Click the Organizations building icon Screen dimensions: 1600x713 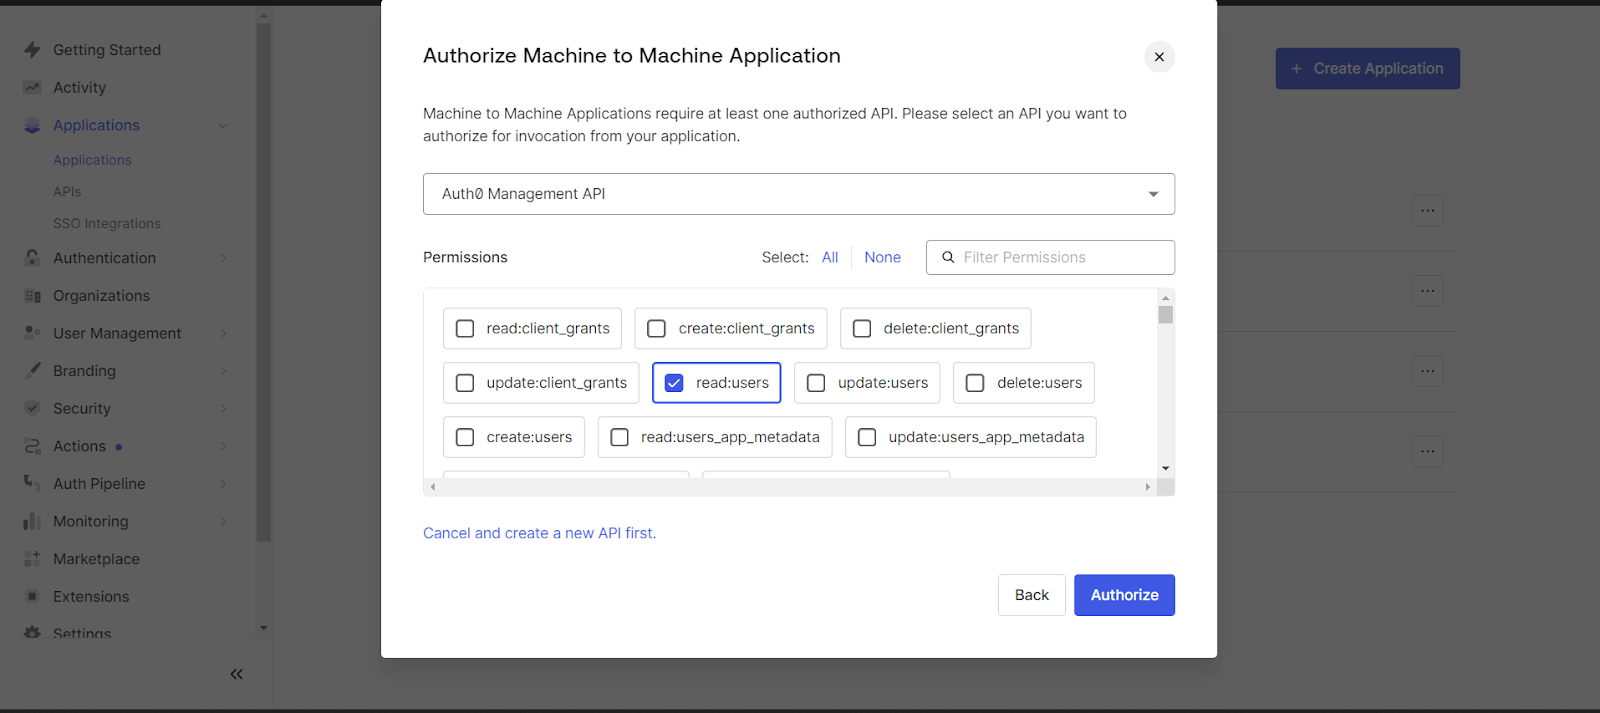(x=32, y=296)
